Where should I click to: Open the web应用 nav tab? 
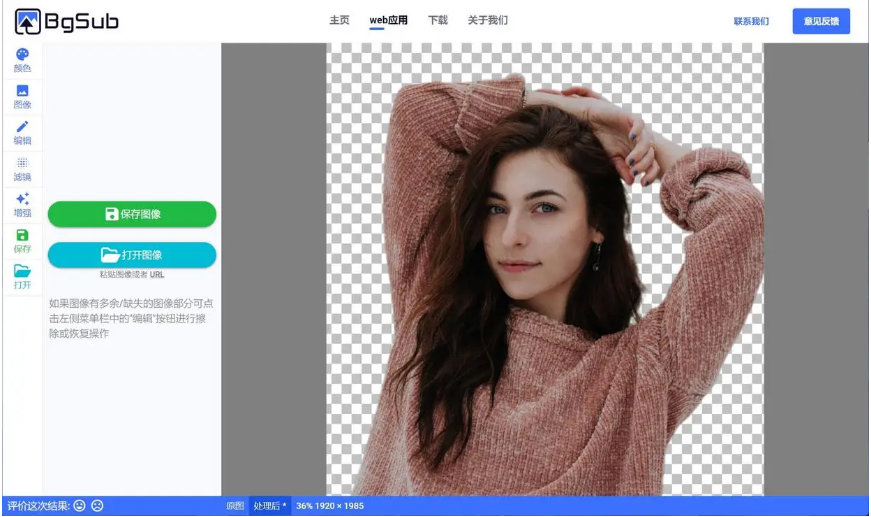(x=388, y=20)
